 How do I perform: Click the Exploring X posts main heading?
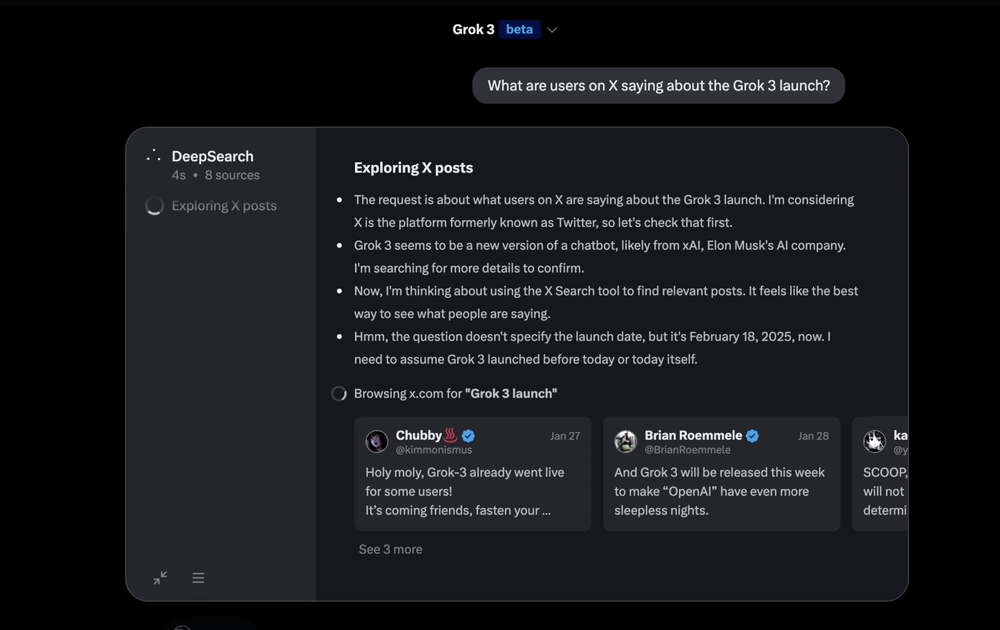pyautogui.click(x=413, y=168)
